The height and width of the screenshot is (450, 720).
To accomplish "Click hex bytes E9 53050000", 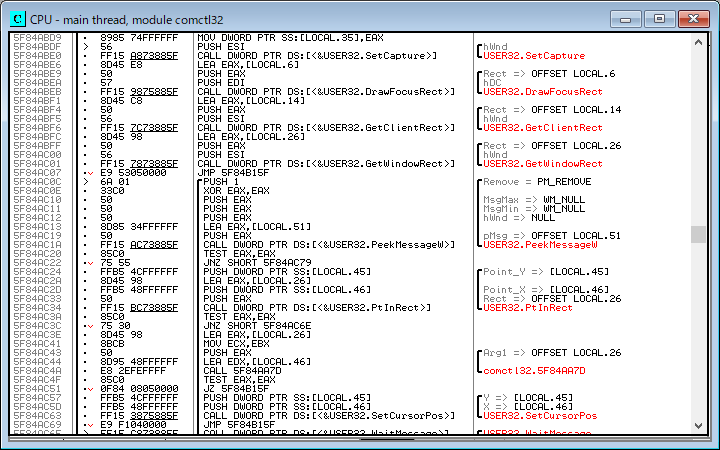I will [133, 173].
